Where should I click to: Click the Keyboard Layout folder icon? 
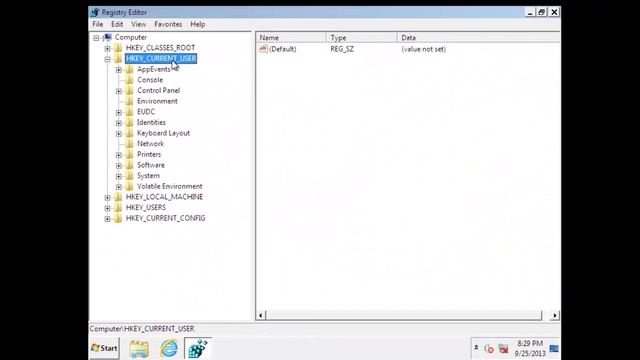point(130,133)
